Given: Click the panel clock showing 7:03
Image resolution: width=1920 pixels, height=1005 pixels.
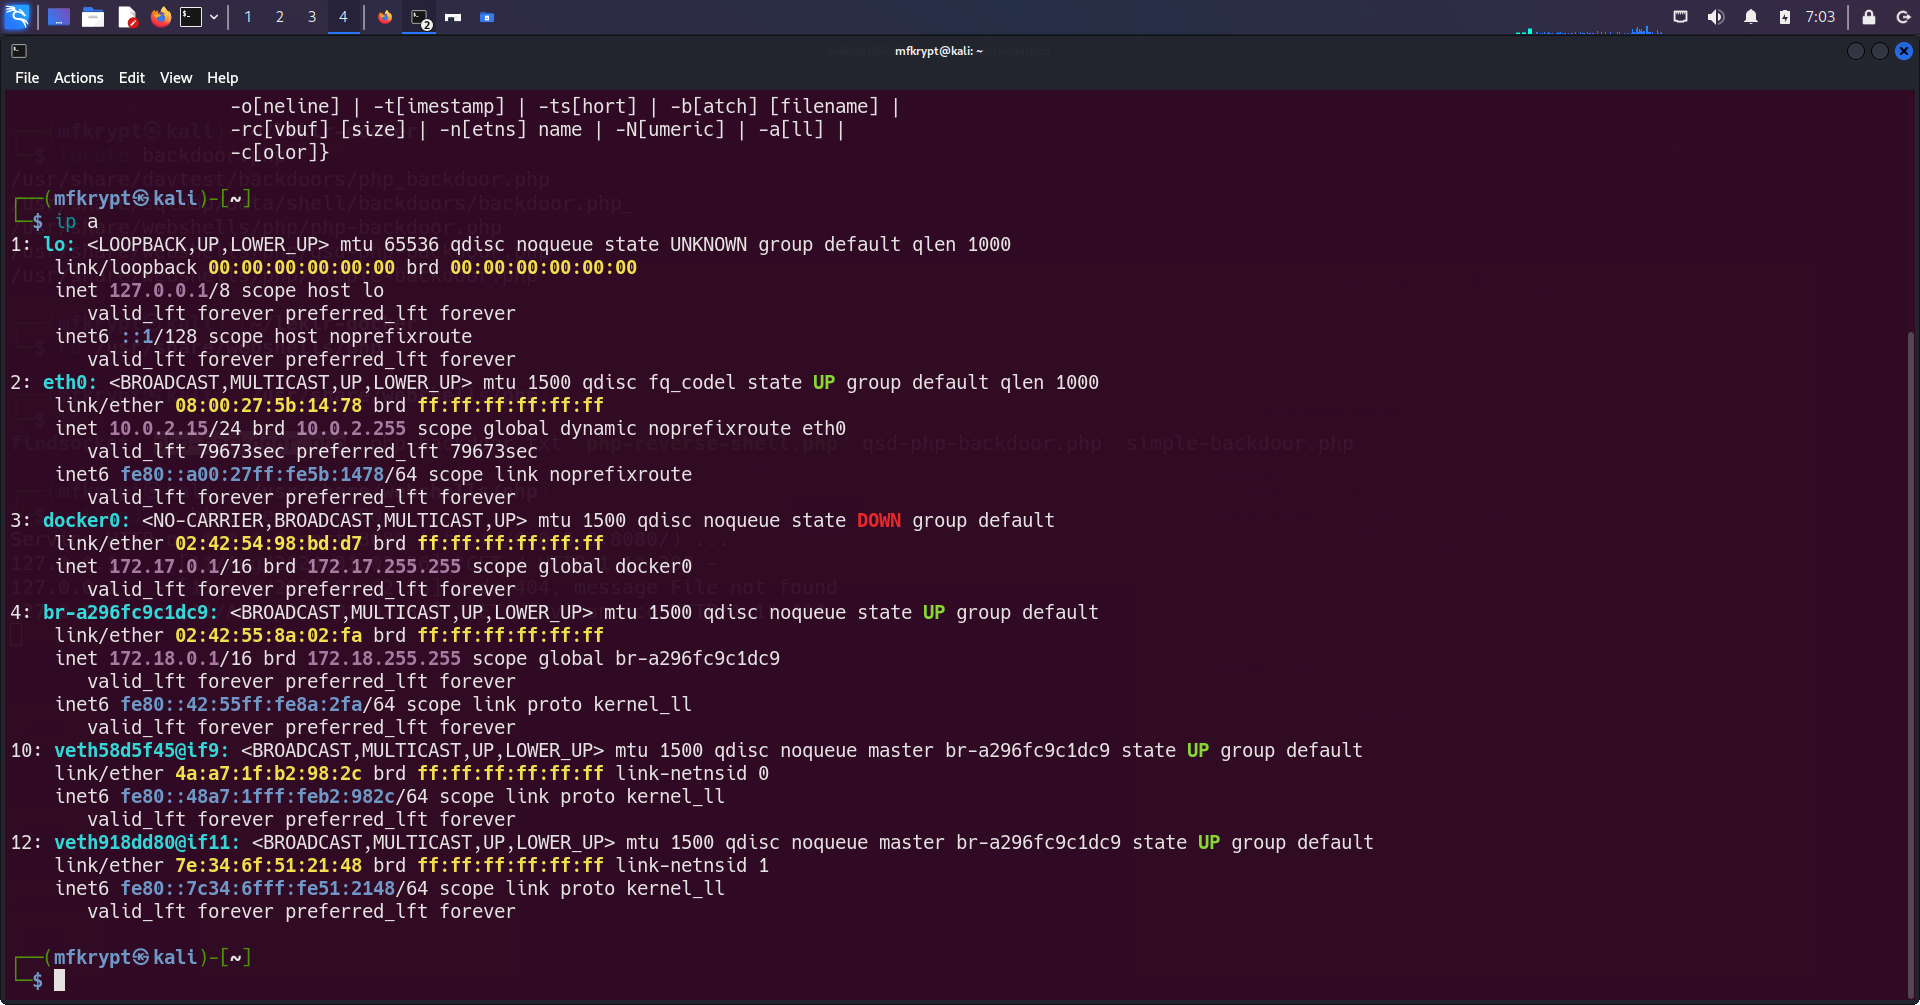Looking at the screenshot, I should tap(1820, 17).
